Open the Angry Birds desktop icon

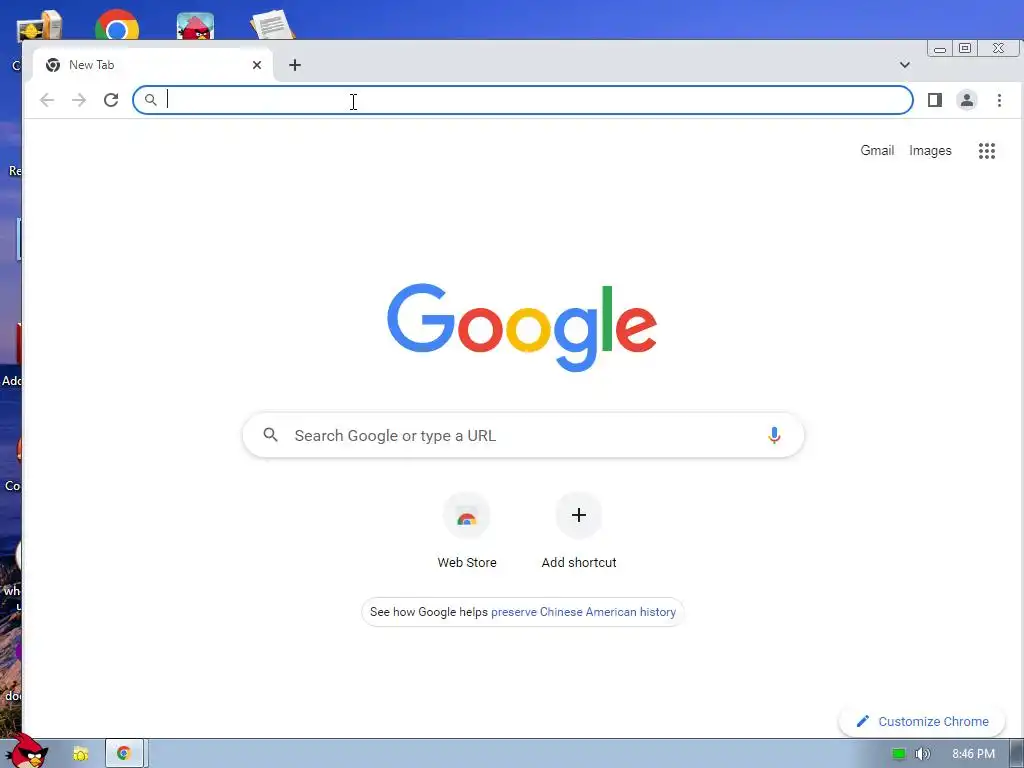click(x=195, y=26)
